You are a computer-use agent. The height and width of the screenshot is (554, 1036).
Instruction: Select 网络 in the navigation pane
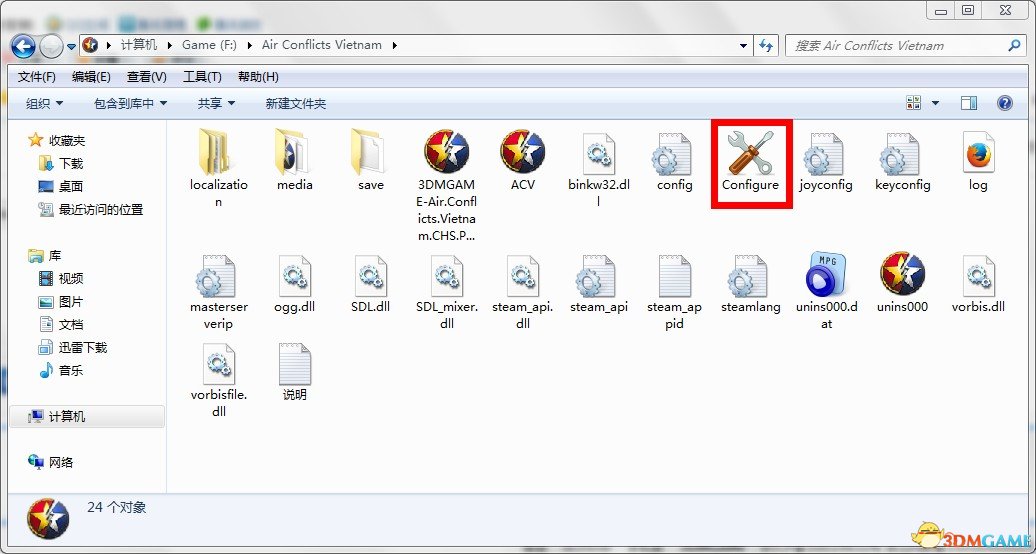tap(60, 462)
